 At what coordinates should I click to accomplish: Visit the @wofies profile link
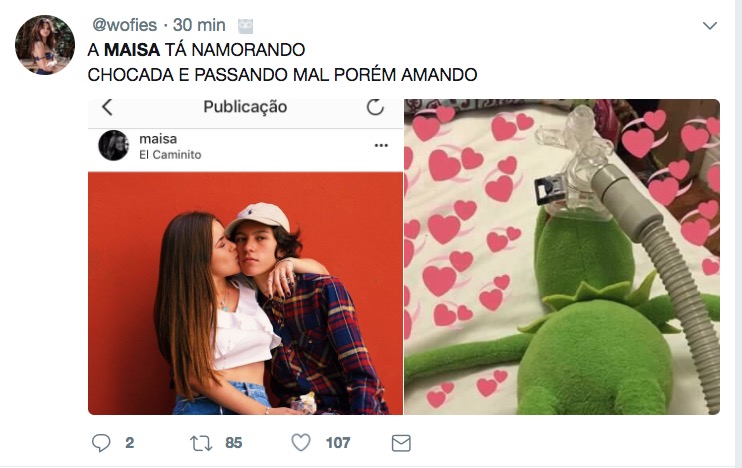click(124, 25)
